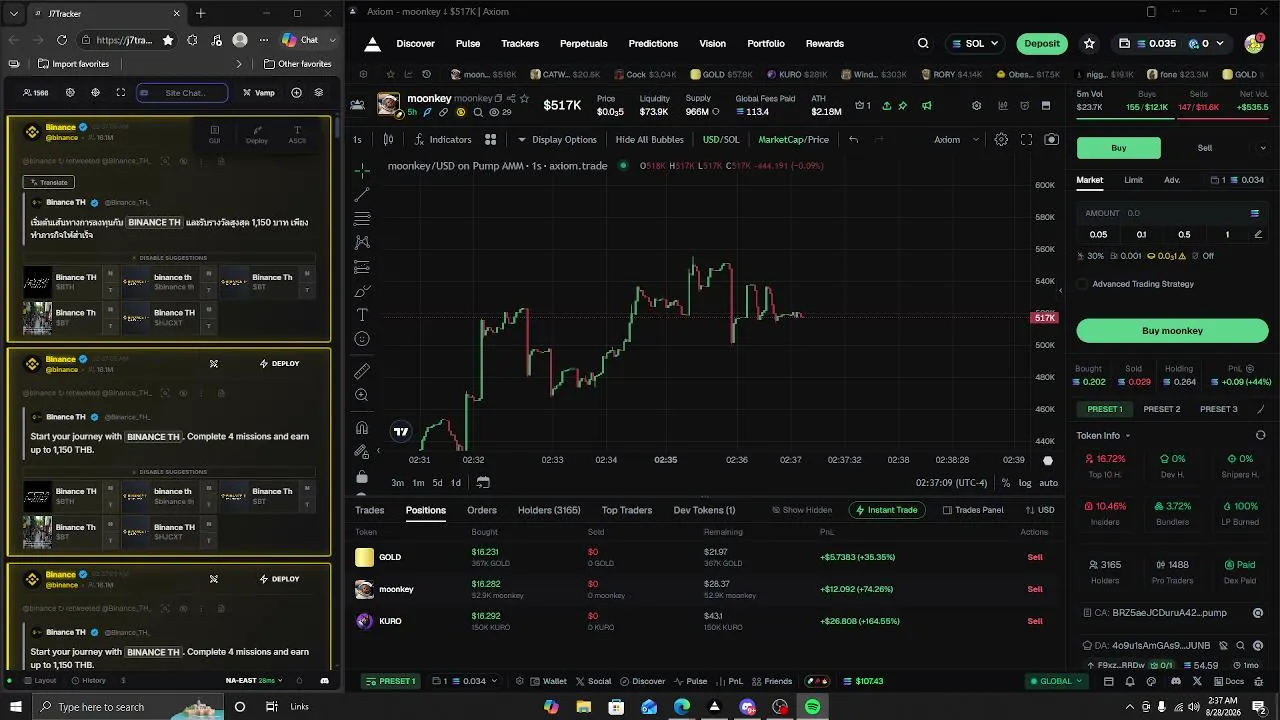
Task: Expand the buy/sell panel chevron
Action: (1262, 148)
